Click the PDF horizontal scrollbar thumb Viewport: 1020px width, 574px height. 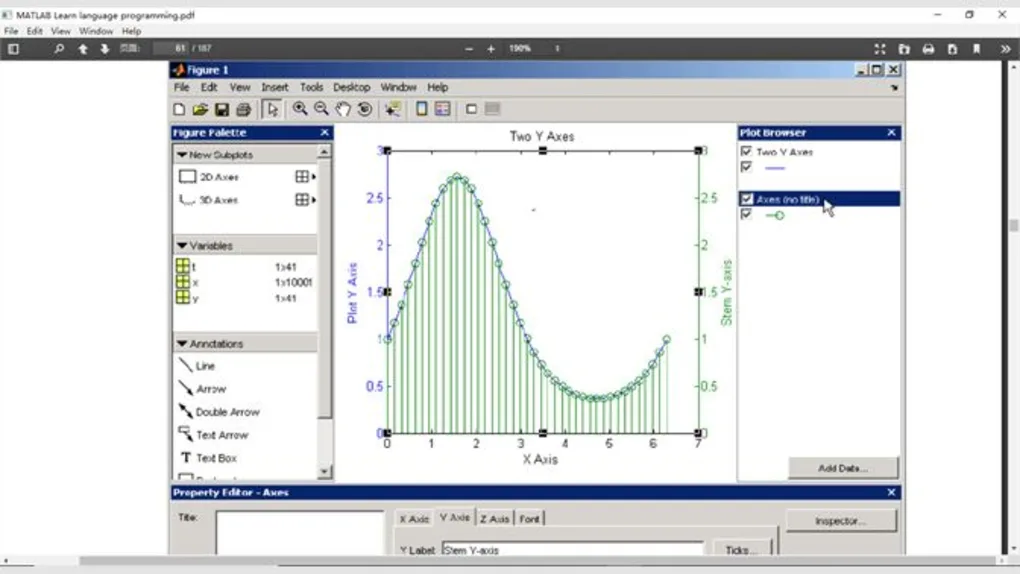coord(537,561)
